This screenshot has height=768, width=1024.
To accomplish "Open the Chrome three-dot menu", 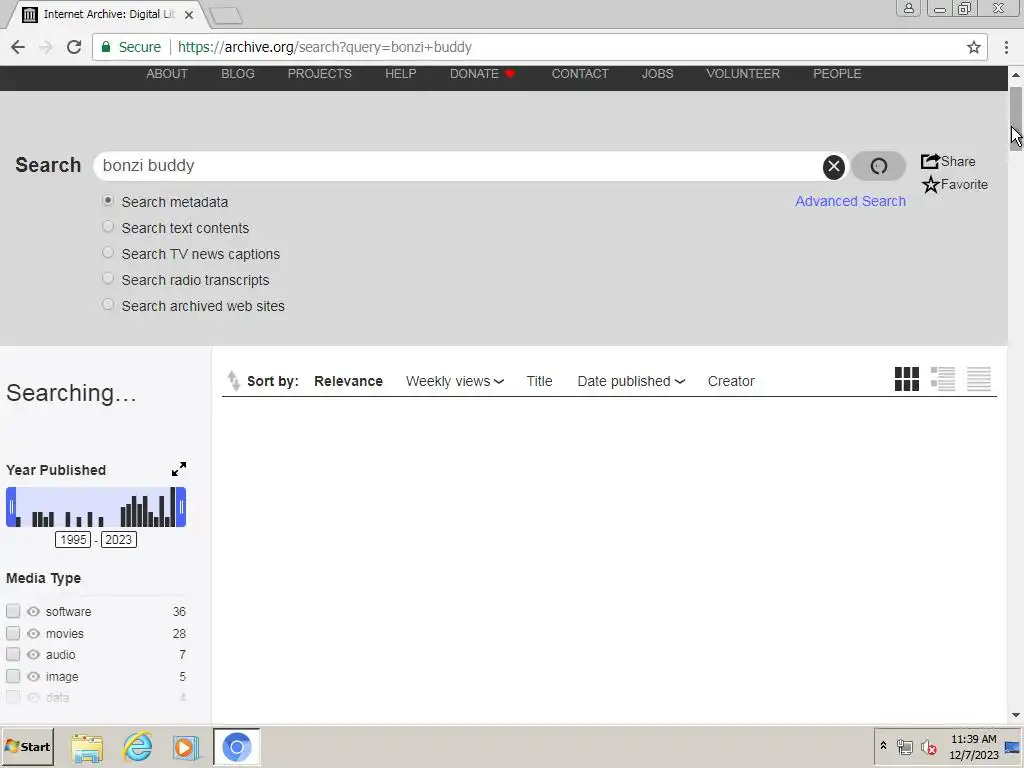I will (x=1006, y=47).
